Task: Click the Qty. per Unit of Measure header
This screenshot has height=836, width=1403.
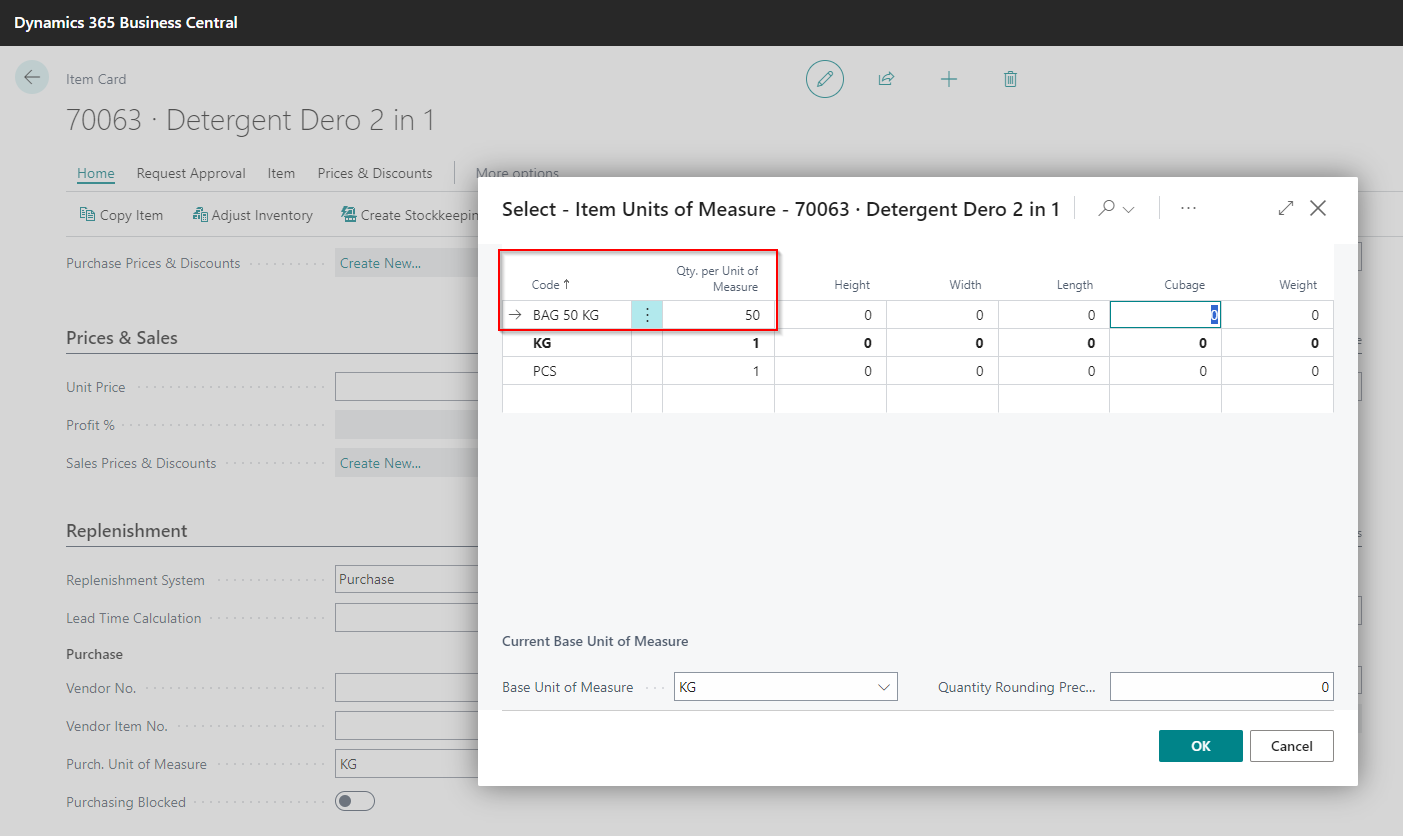Action: [717, 279]
